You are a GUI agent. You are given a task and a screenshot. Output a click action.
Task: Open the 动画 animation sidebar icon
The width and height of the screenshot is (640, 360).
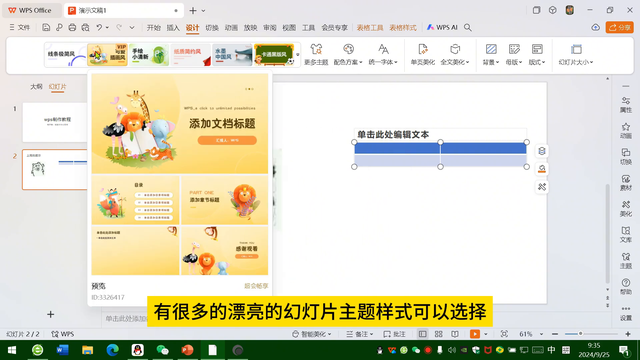(626, 131)
